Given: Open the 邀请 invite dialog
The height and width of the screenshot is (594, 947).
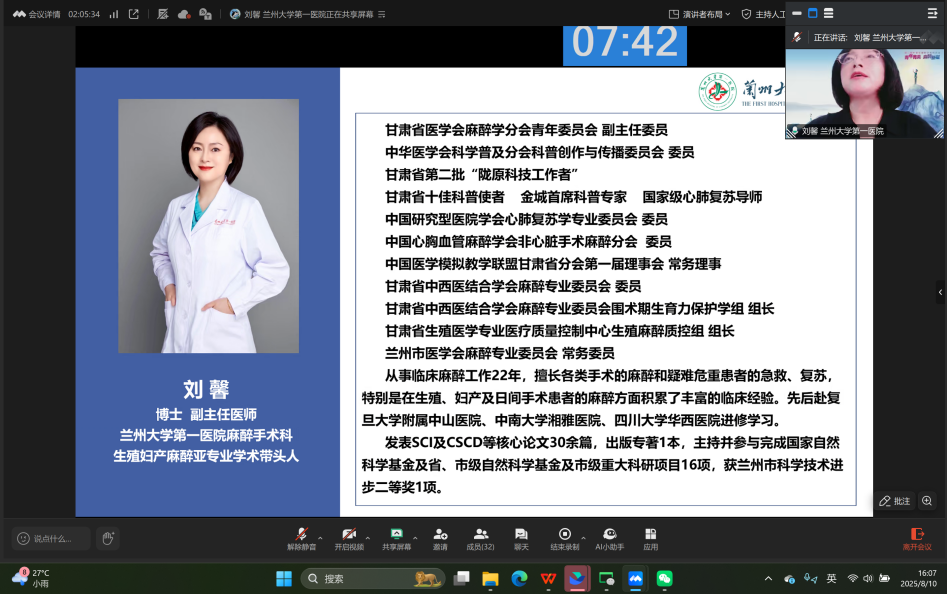Looking at the screenshot, I should 440,538.
